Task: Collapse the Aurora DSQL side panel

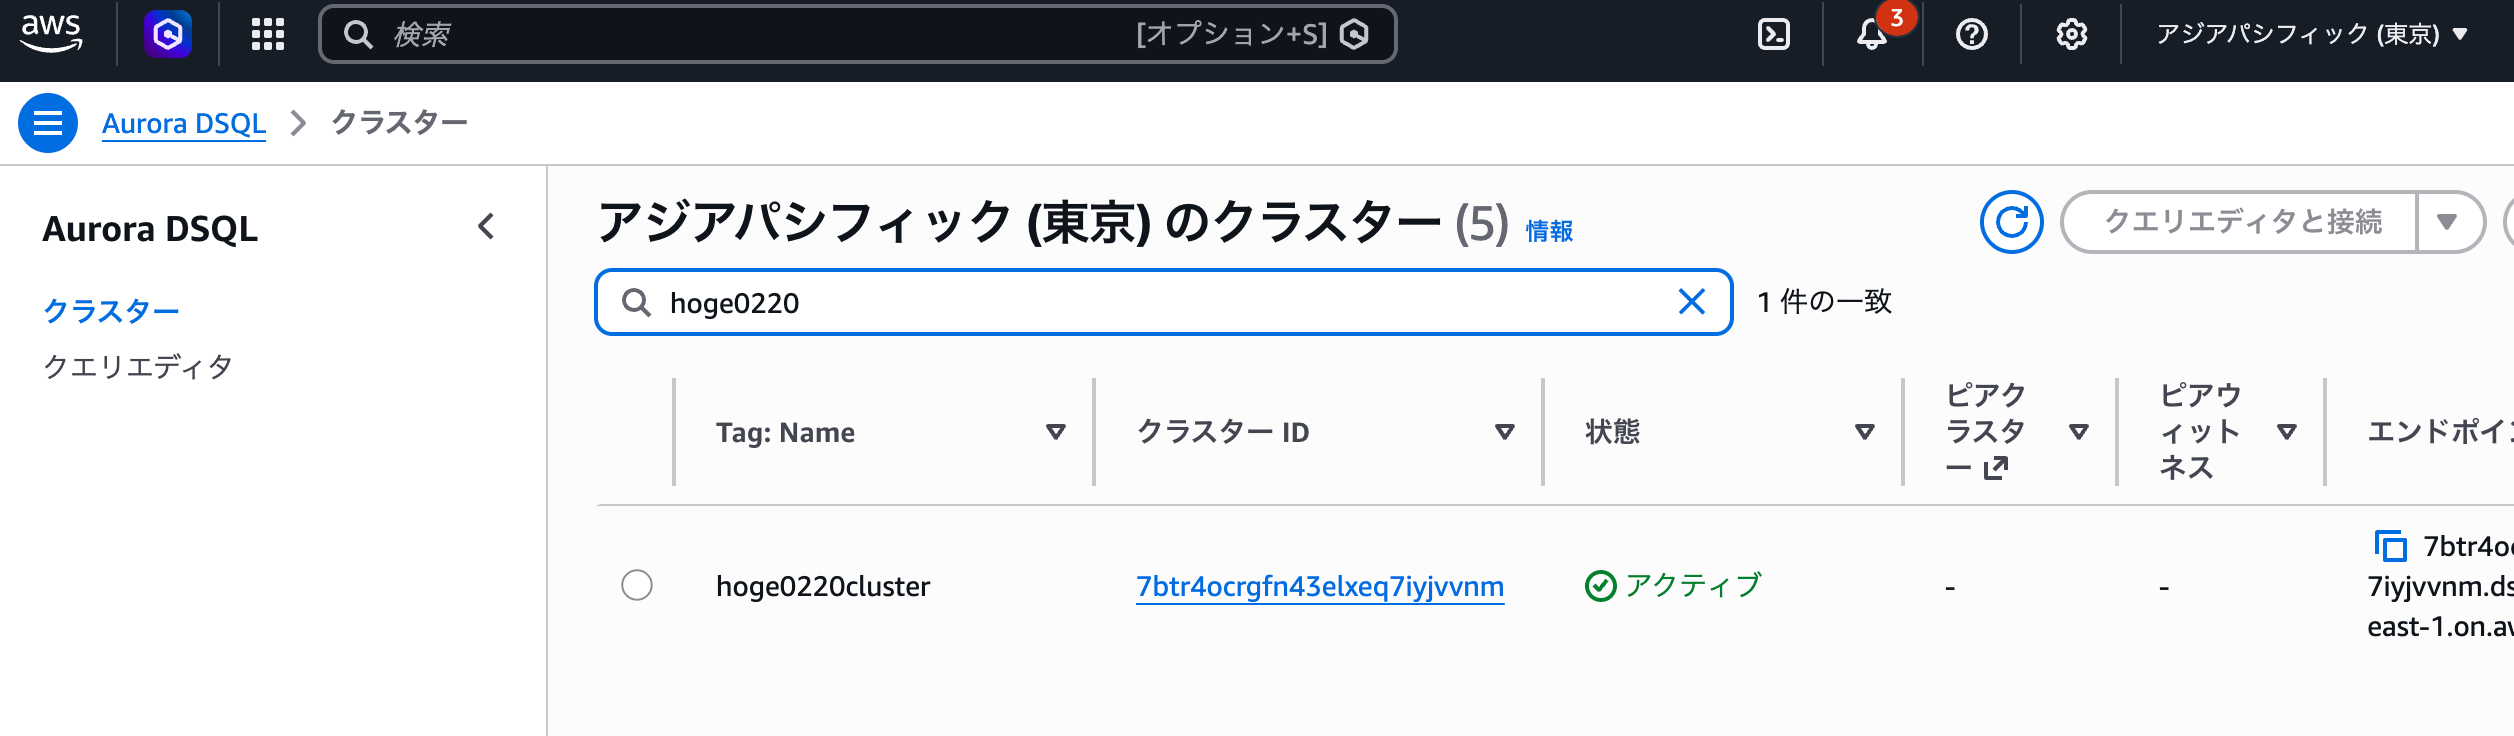Action: pyautogui.click(x=487, y=227)
